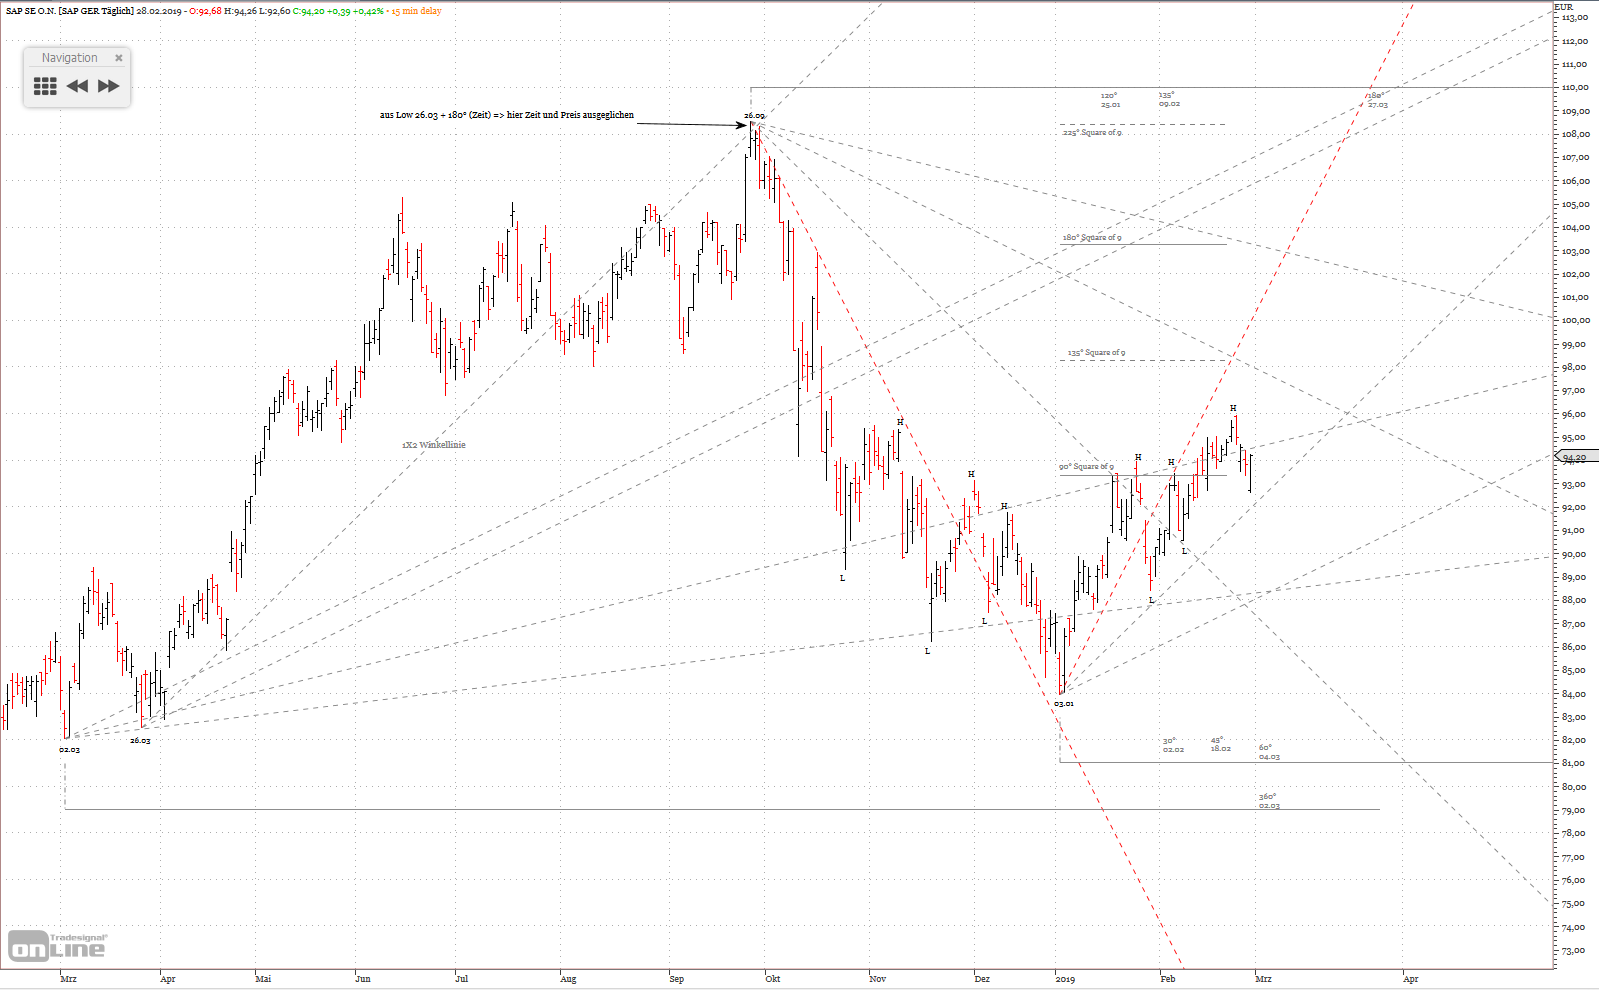Select the '360° 02.03' time marker label
The height and width of the screenshot is (990, 1599).
[1269, 801]
